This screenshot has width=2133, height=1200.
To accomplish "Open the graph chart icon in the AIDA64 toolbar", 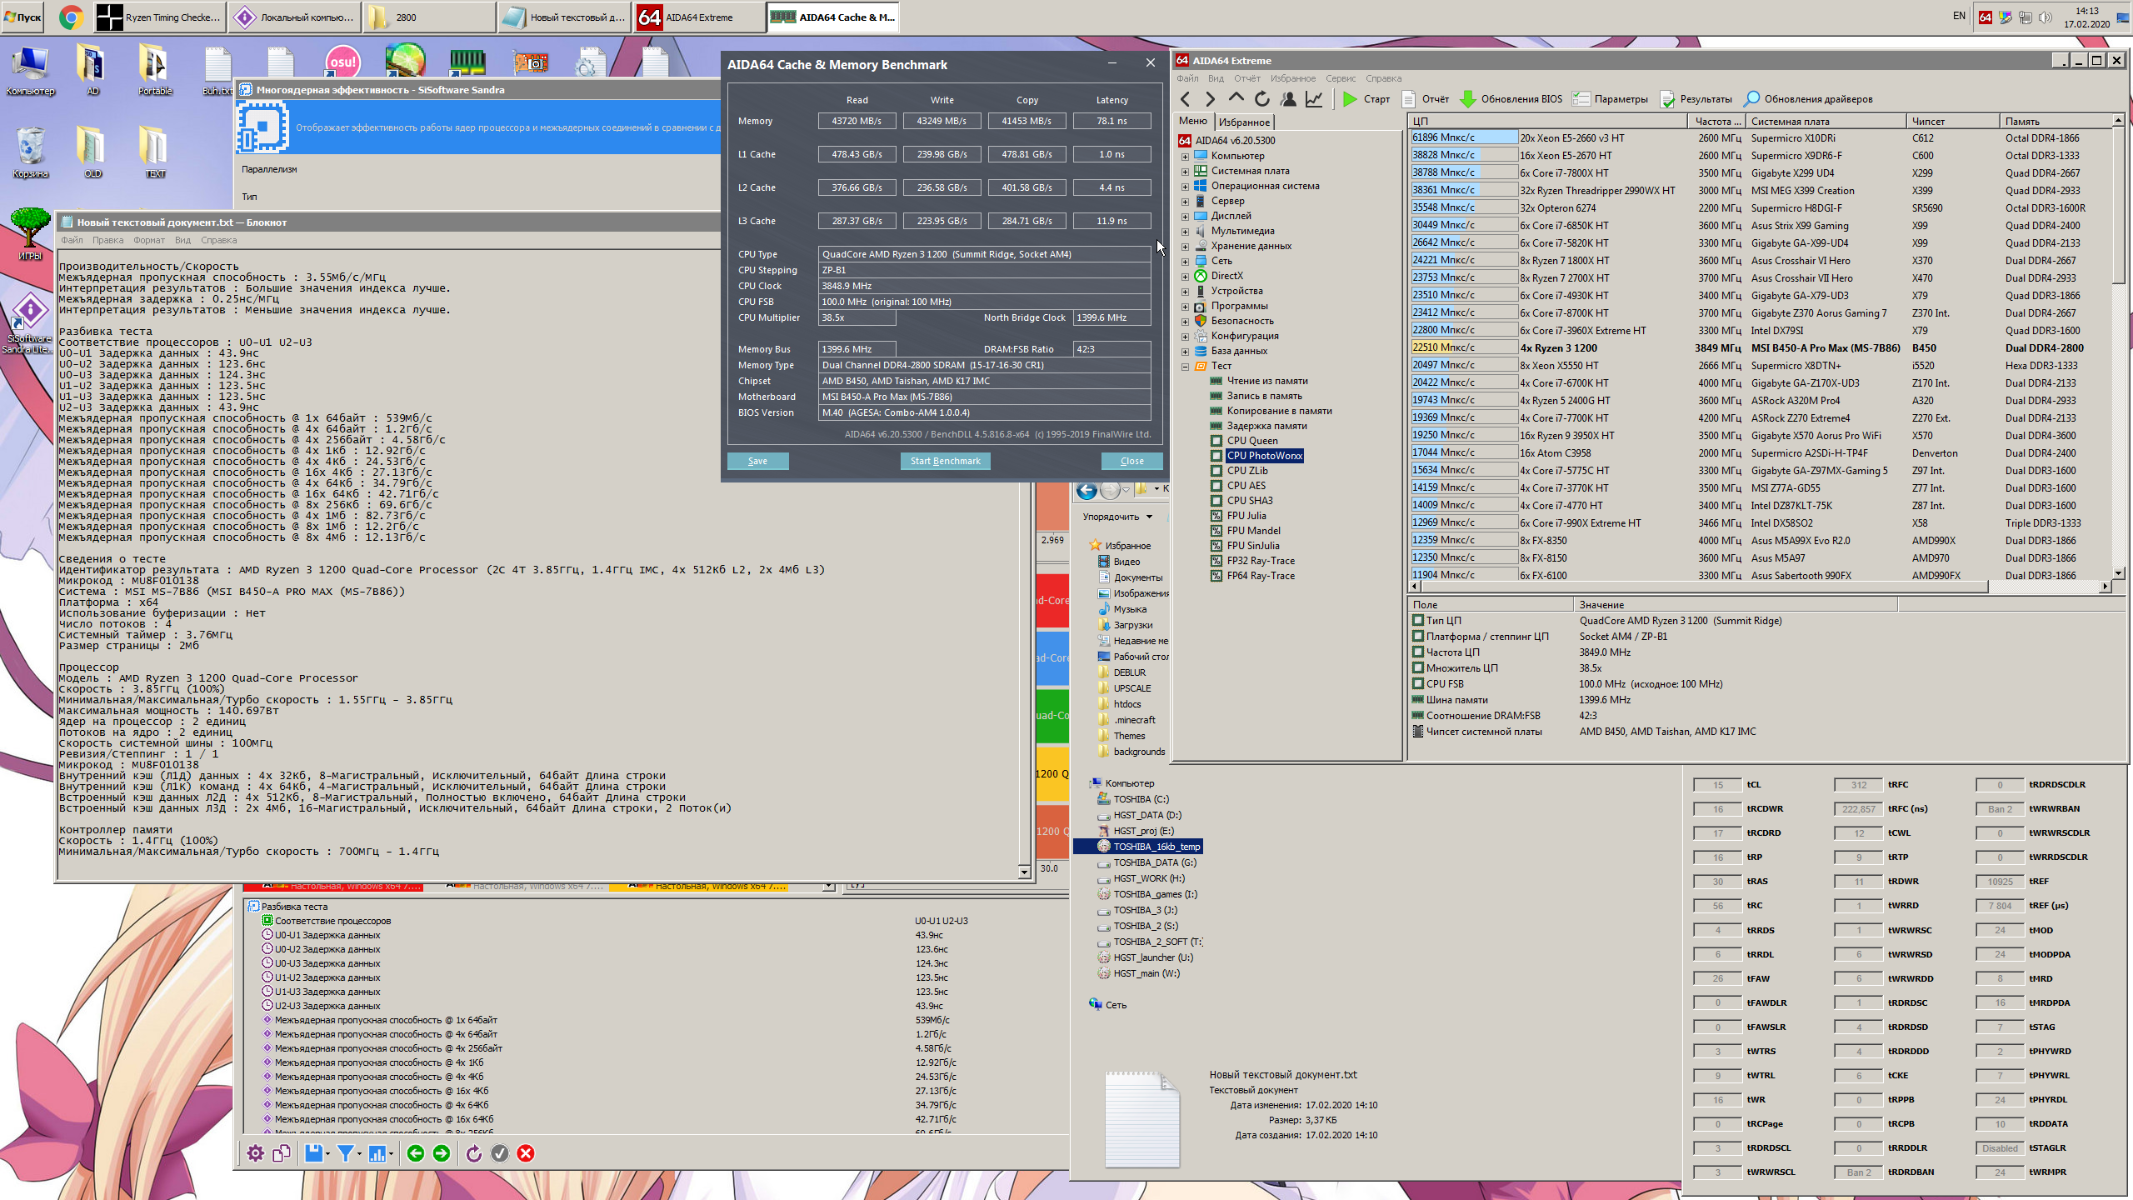I will (x=1314, y=99).
